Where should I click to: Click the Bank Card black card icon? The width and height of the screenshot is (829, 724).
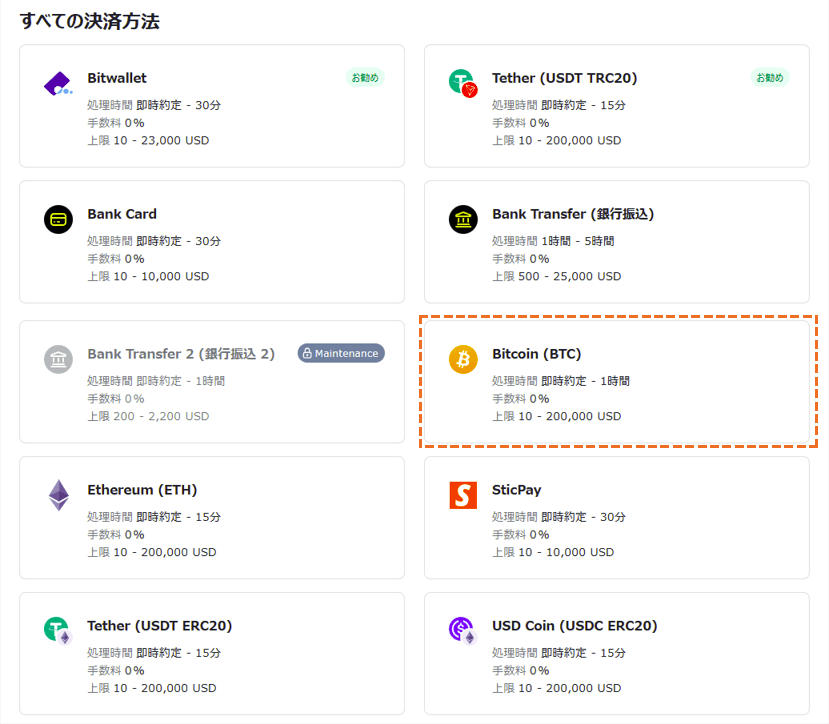point(58,219)
